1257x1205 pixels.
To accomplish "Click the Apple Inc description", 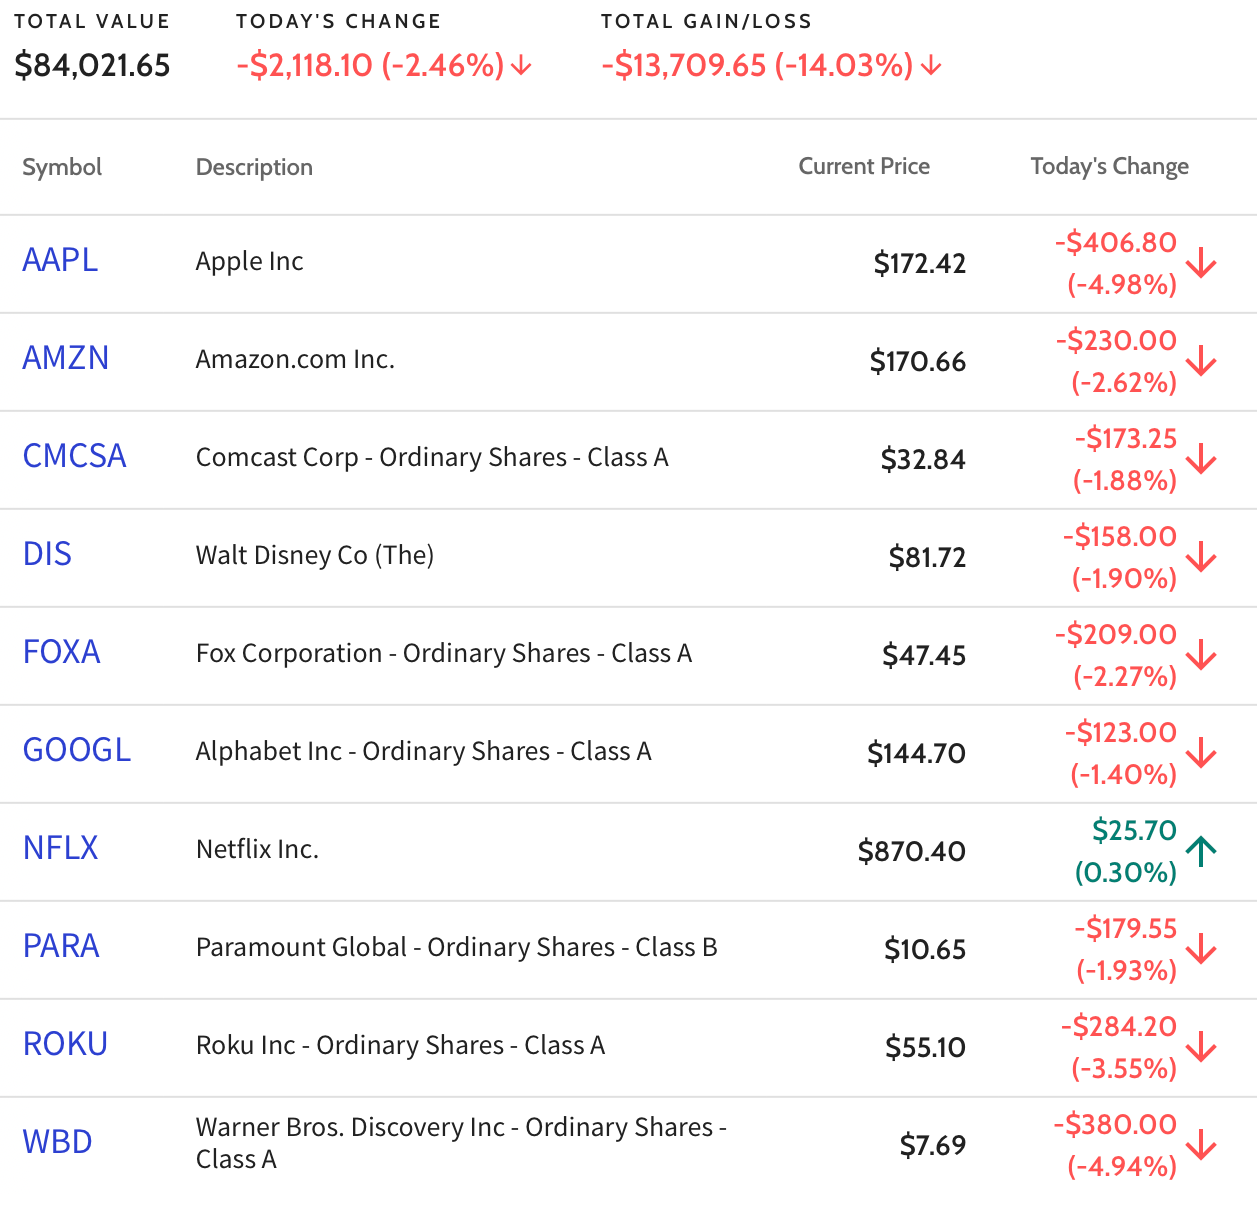I will [250, 261].
